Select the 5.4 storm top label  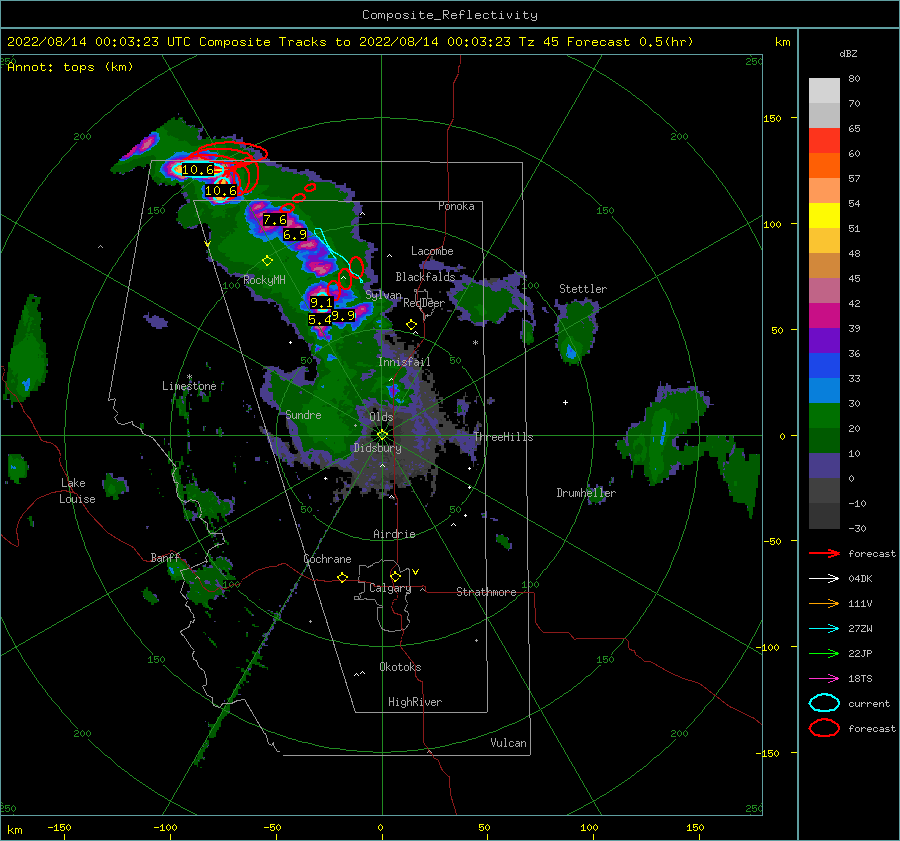320,319
